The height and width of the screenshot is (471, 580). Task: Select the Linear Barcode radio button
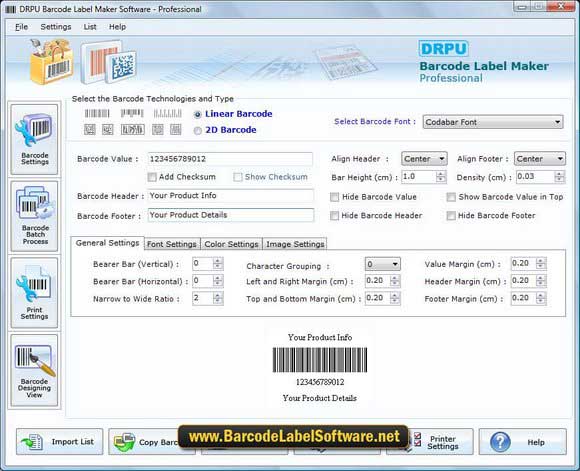[198, 115]
